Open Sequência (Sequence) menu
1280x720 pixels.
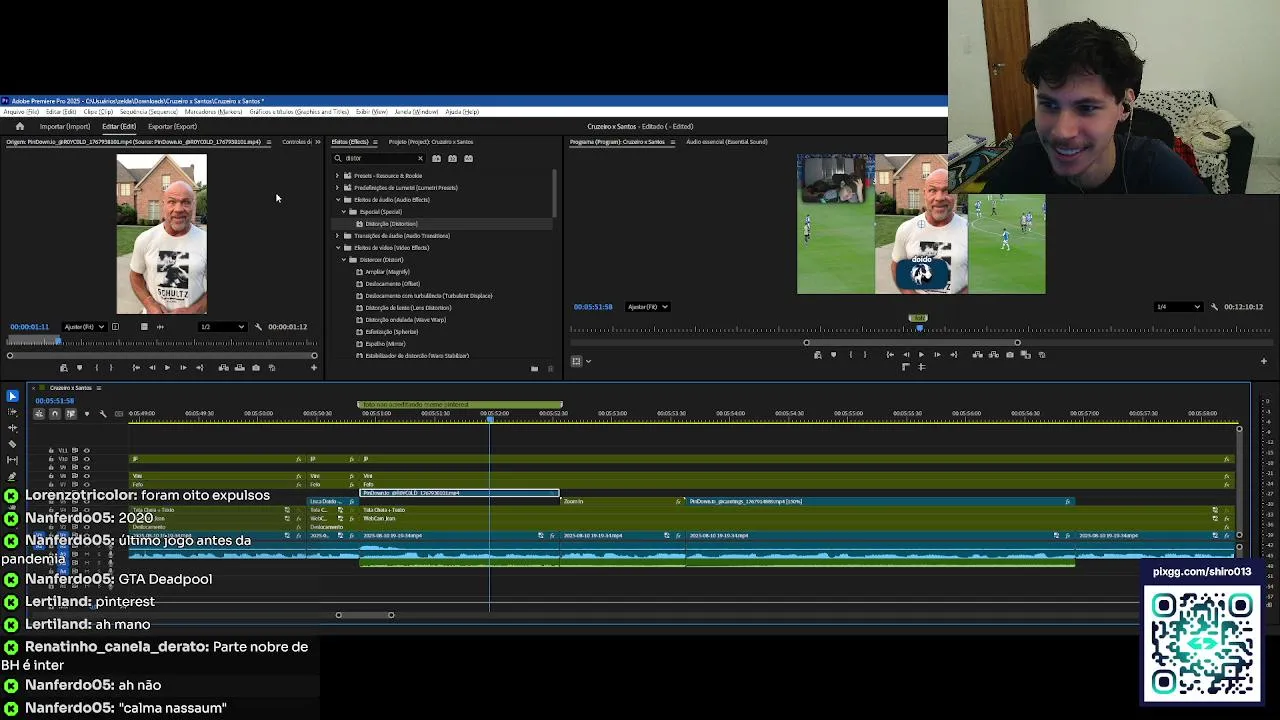pyautogui.click(x=148, y=112)
